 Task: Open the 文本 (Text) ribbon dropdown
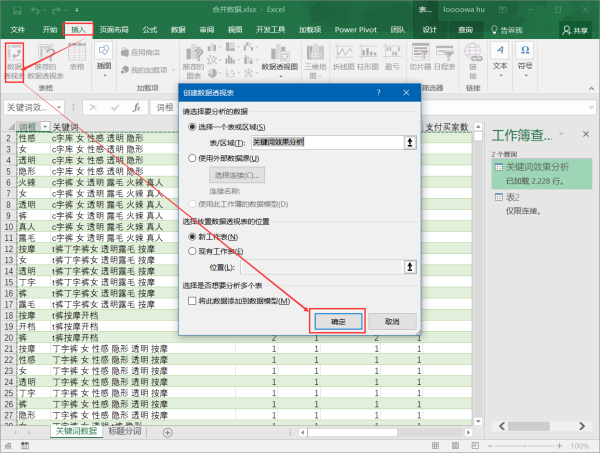(x=500, y=66)
